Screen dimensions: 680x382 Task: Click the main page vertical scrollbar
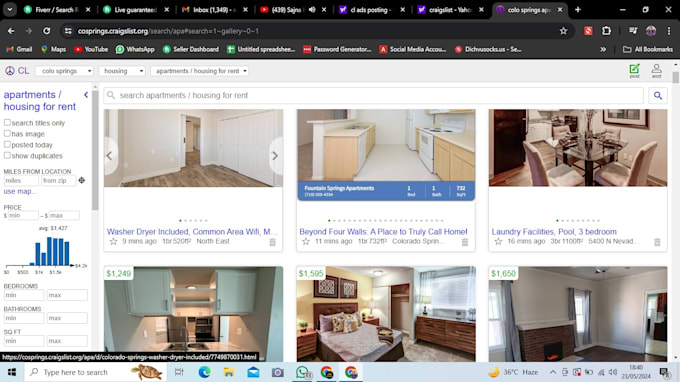point(676,78)
